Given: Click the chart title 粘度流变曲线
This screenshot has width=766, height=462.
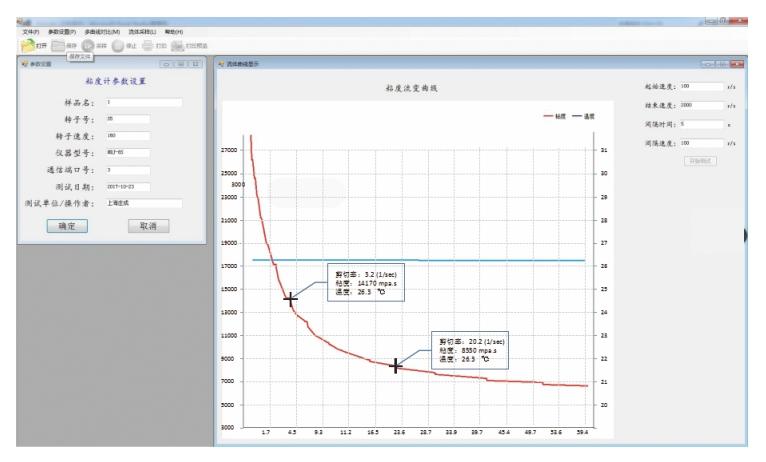Looking at the screenshot, I should click(x=411, y=88).
